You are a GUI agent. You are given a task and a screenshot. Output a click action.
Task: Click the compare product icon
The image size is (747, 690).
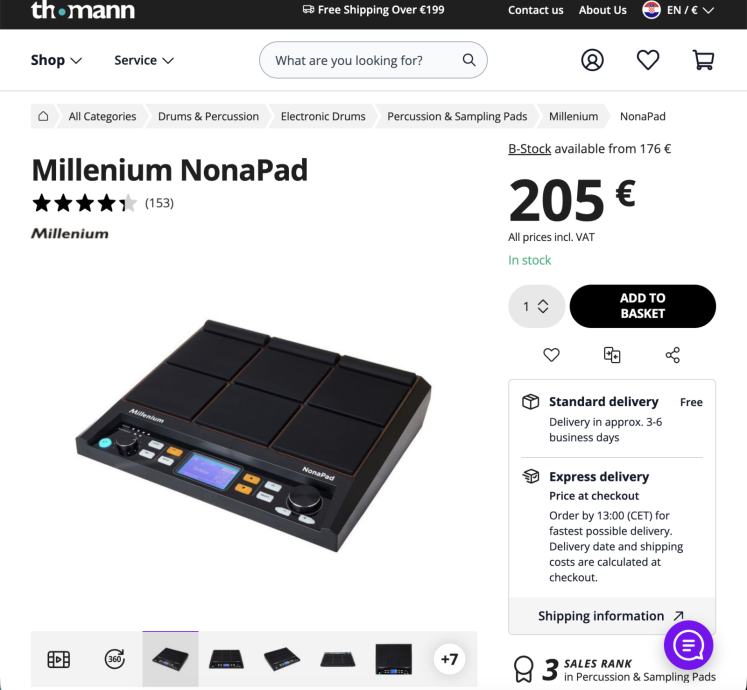point(612,355)
